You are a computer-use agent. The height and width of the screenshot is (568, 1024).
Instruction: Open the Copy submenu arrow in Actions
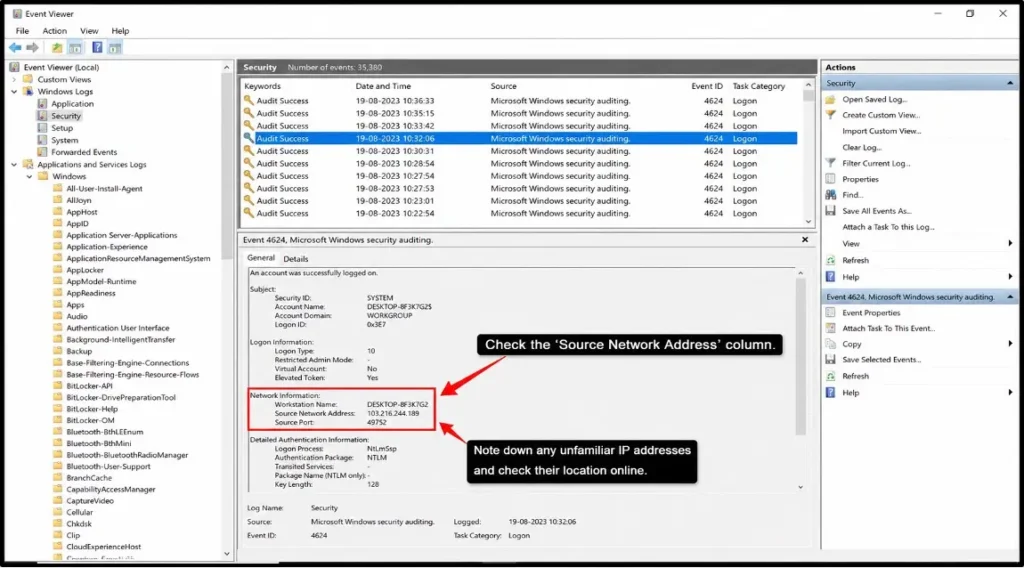click(x=1010, y=344)
